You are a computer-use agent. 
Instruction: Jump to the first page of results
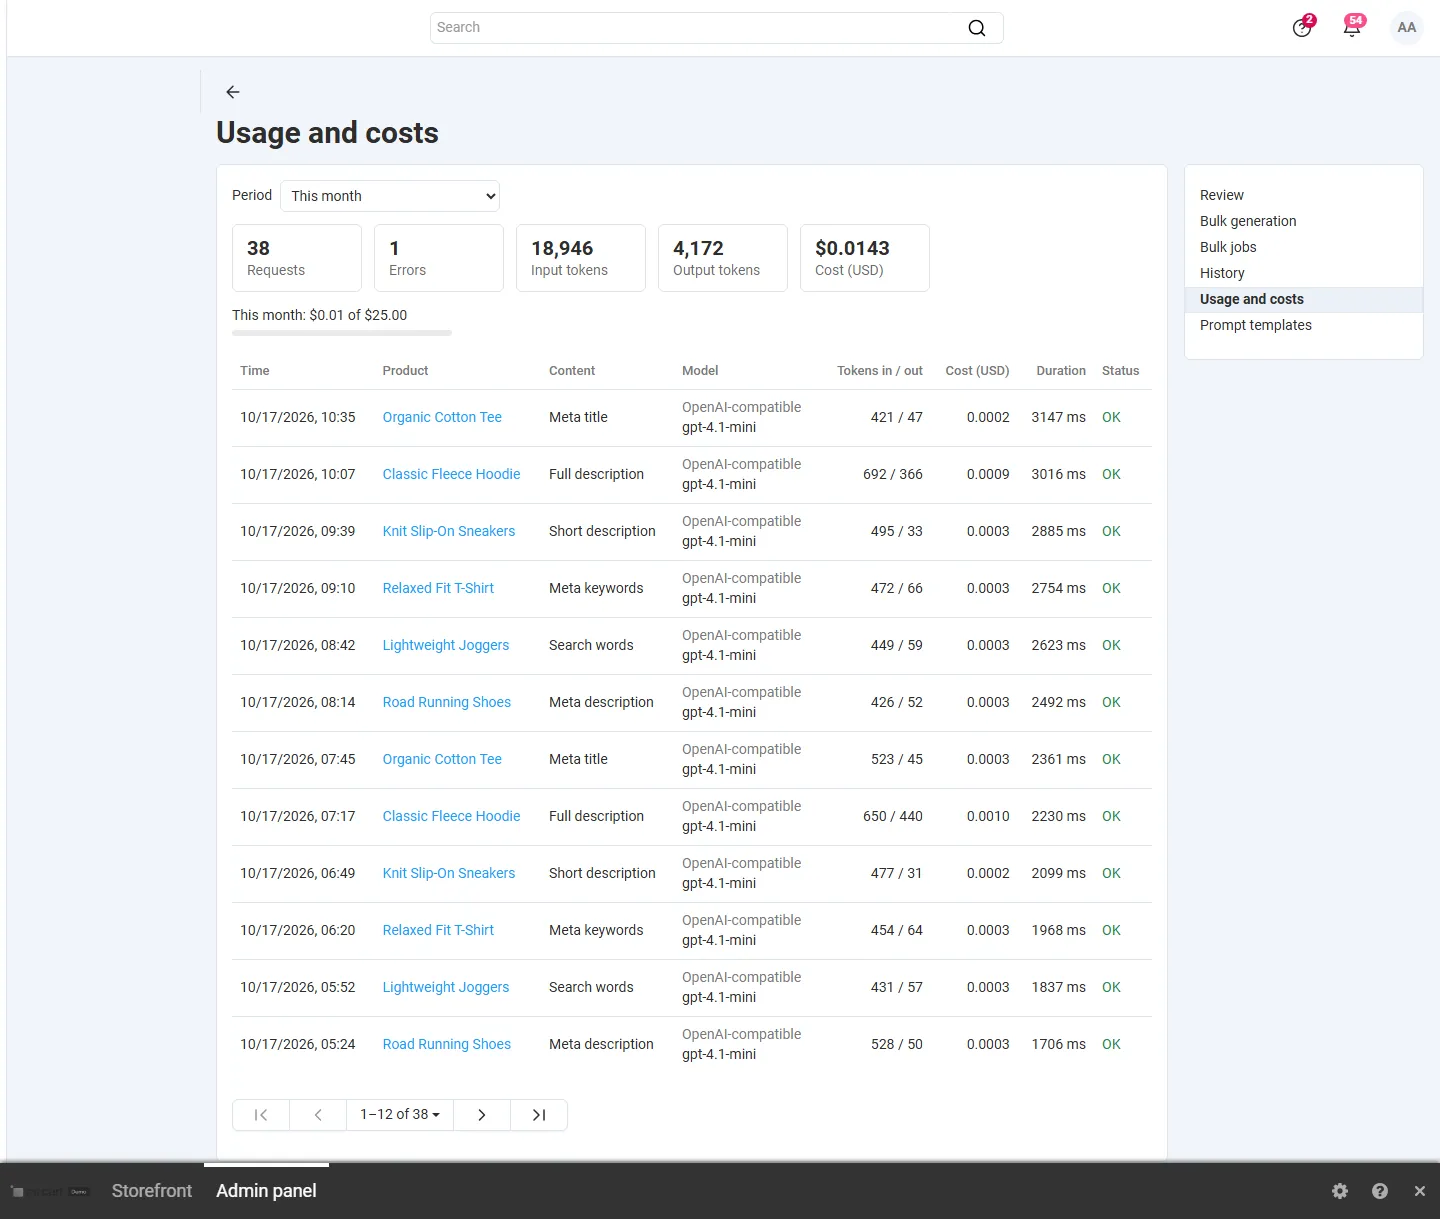(261, 1115)
